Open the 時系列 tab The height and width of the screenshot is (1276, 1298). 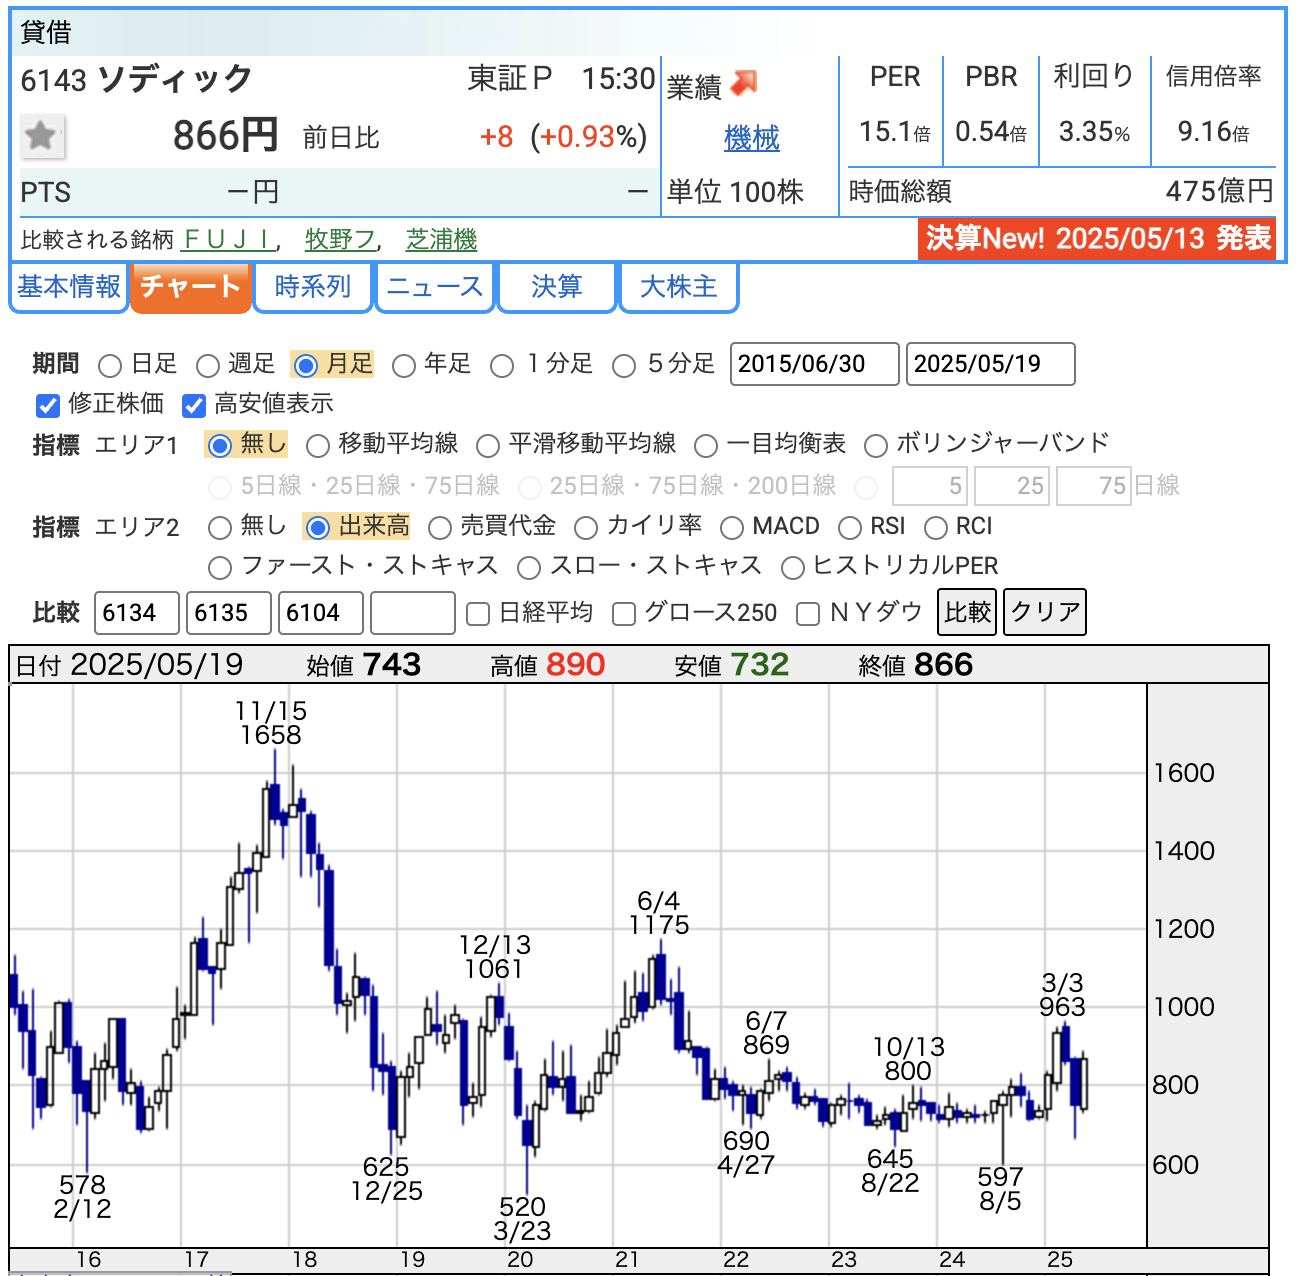pyautogui.click(x=312, y=287)
